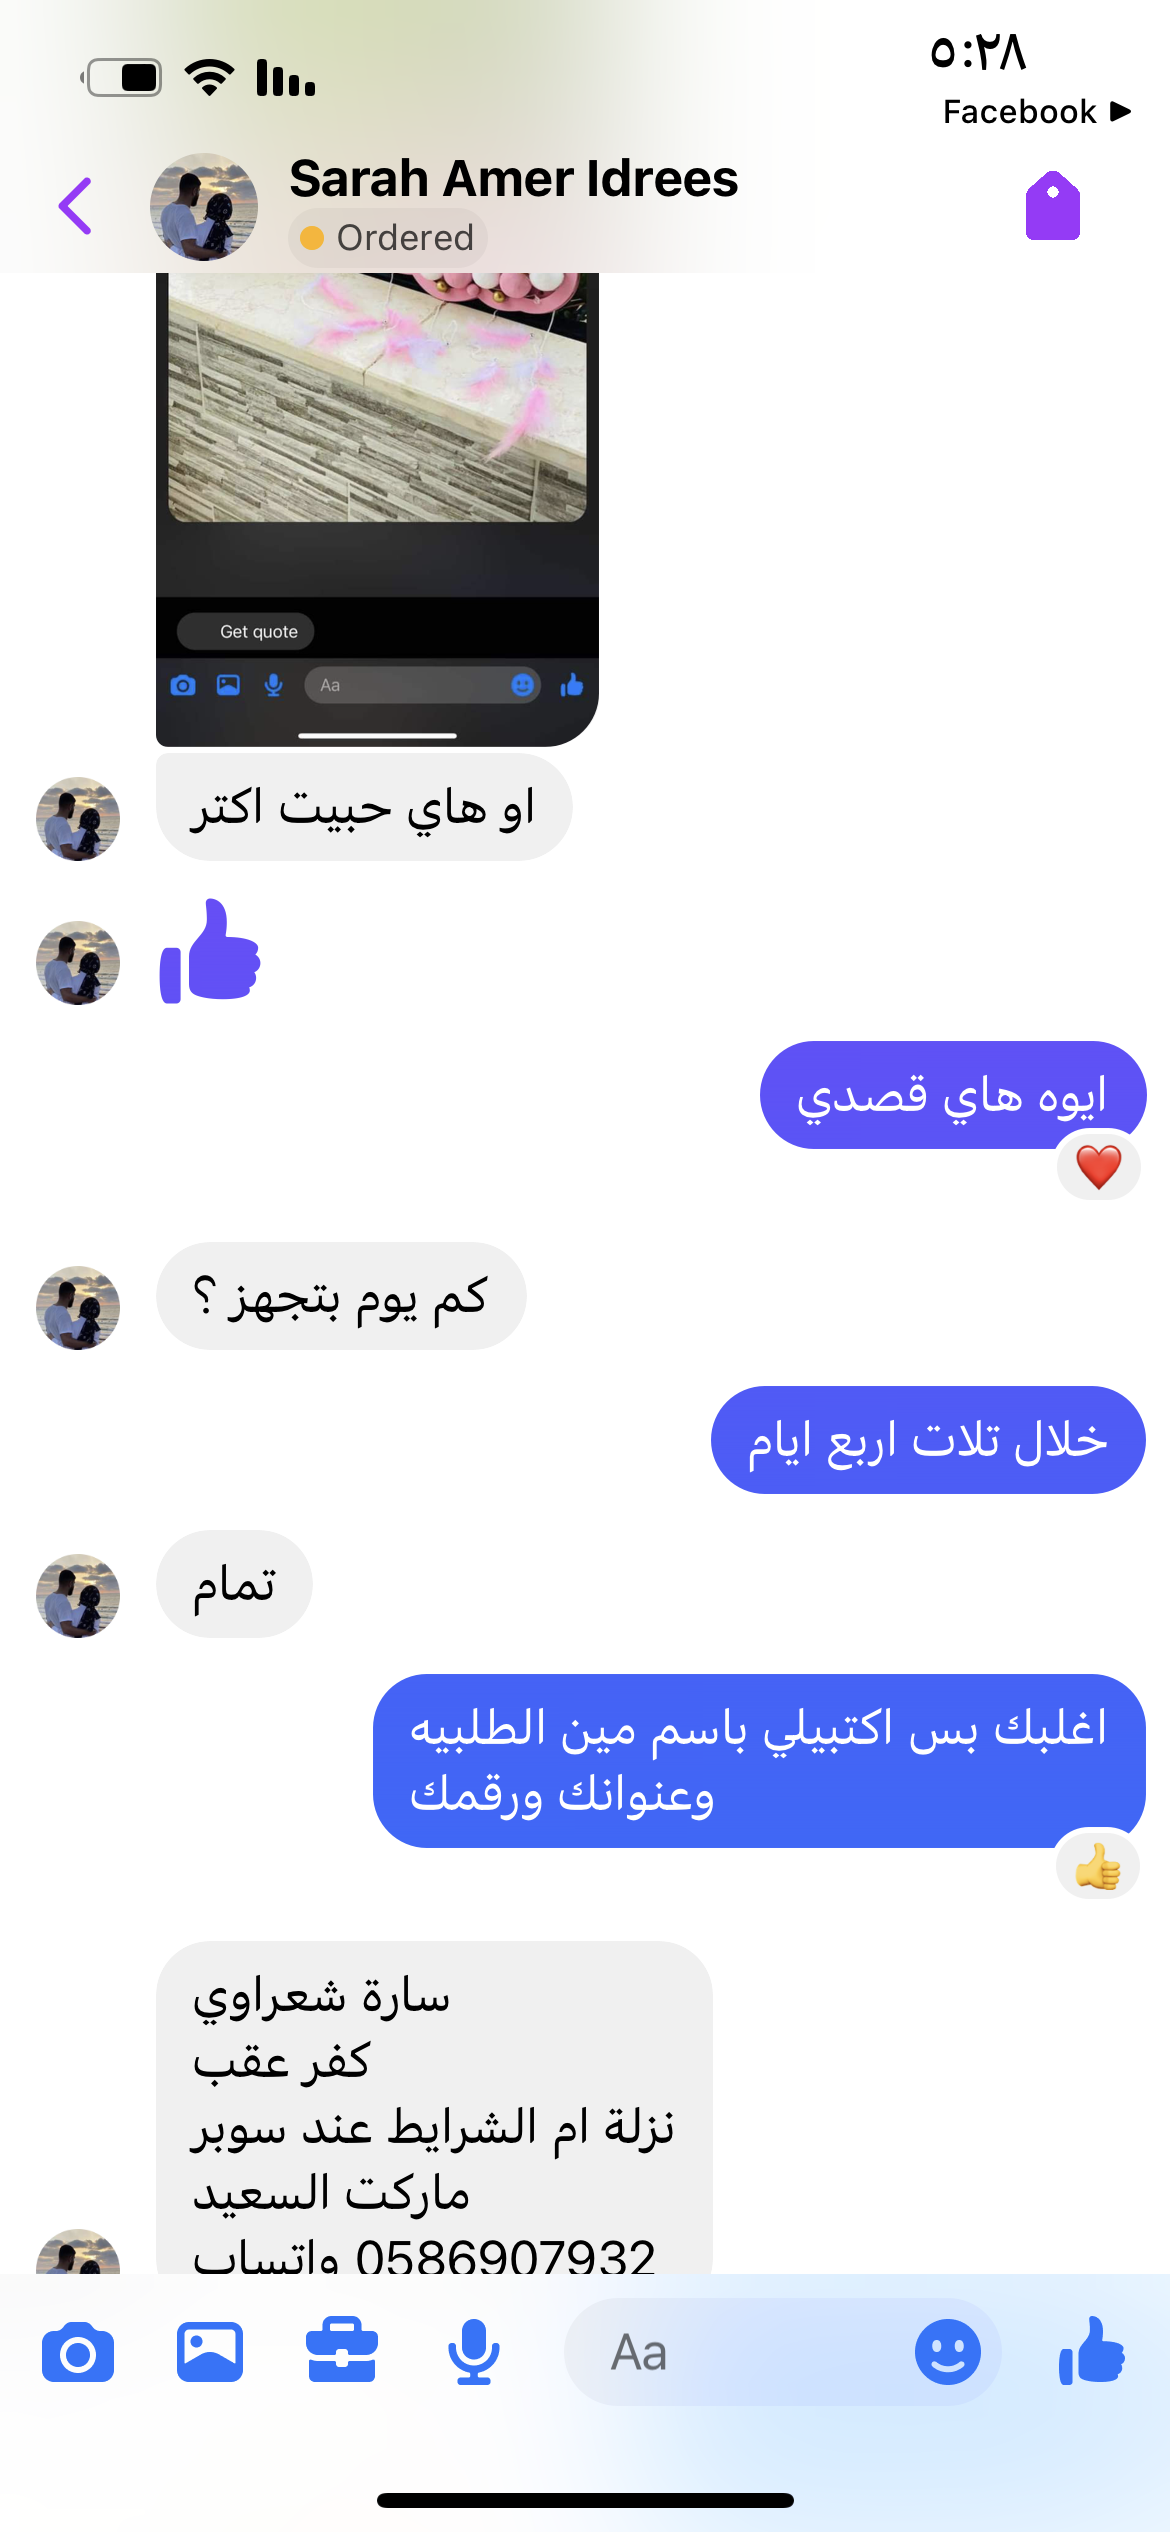Open the photo gallery picker icon

pos(210,2352)
